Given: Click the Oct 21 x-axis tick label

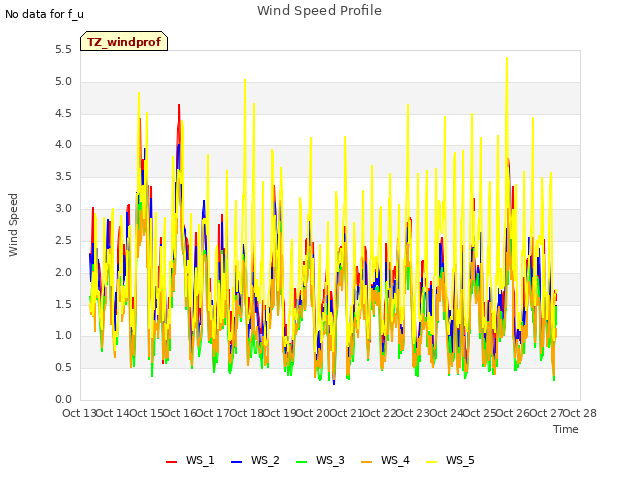Looking at the screenshot, I should 346,413.
